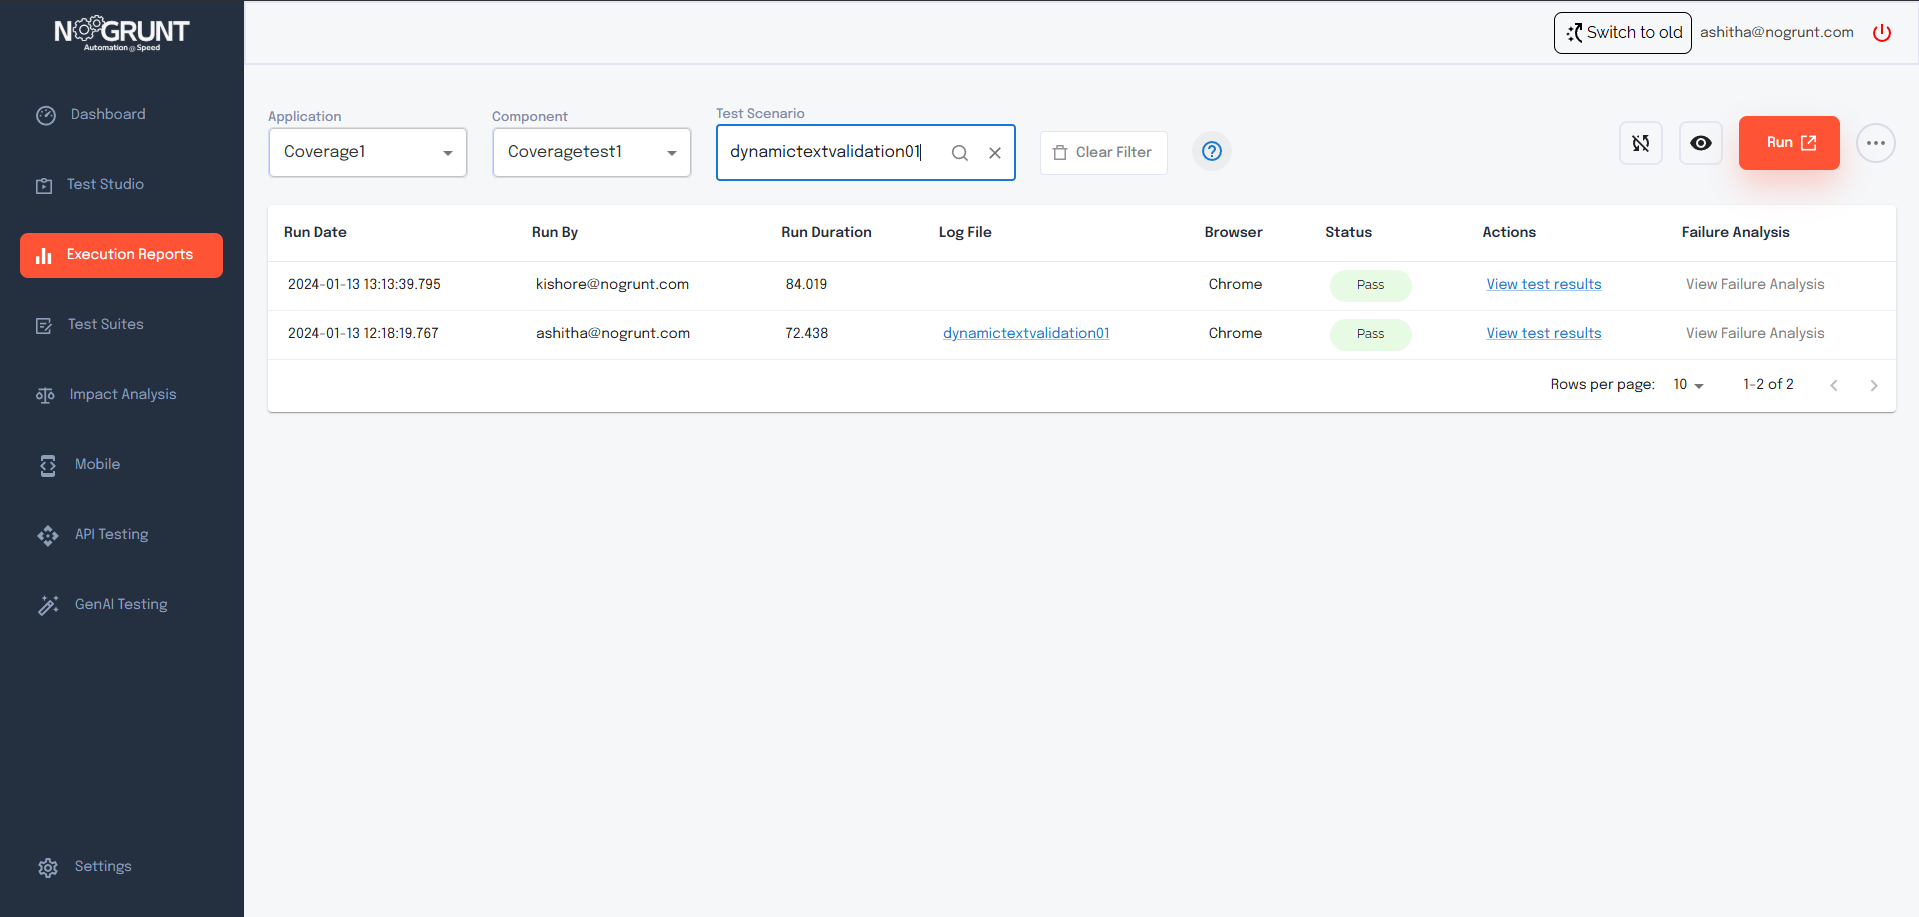Viewport: 1919px width, 917px height.
Task: Click the Clear Filter button
Action: click(x=1104, y=153)
